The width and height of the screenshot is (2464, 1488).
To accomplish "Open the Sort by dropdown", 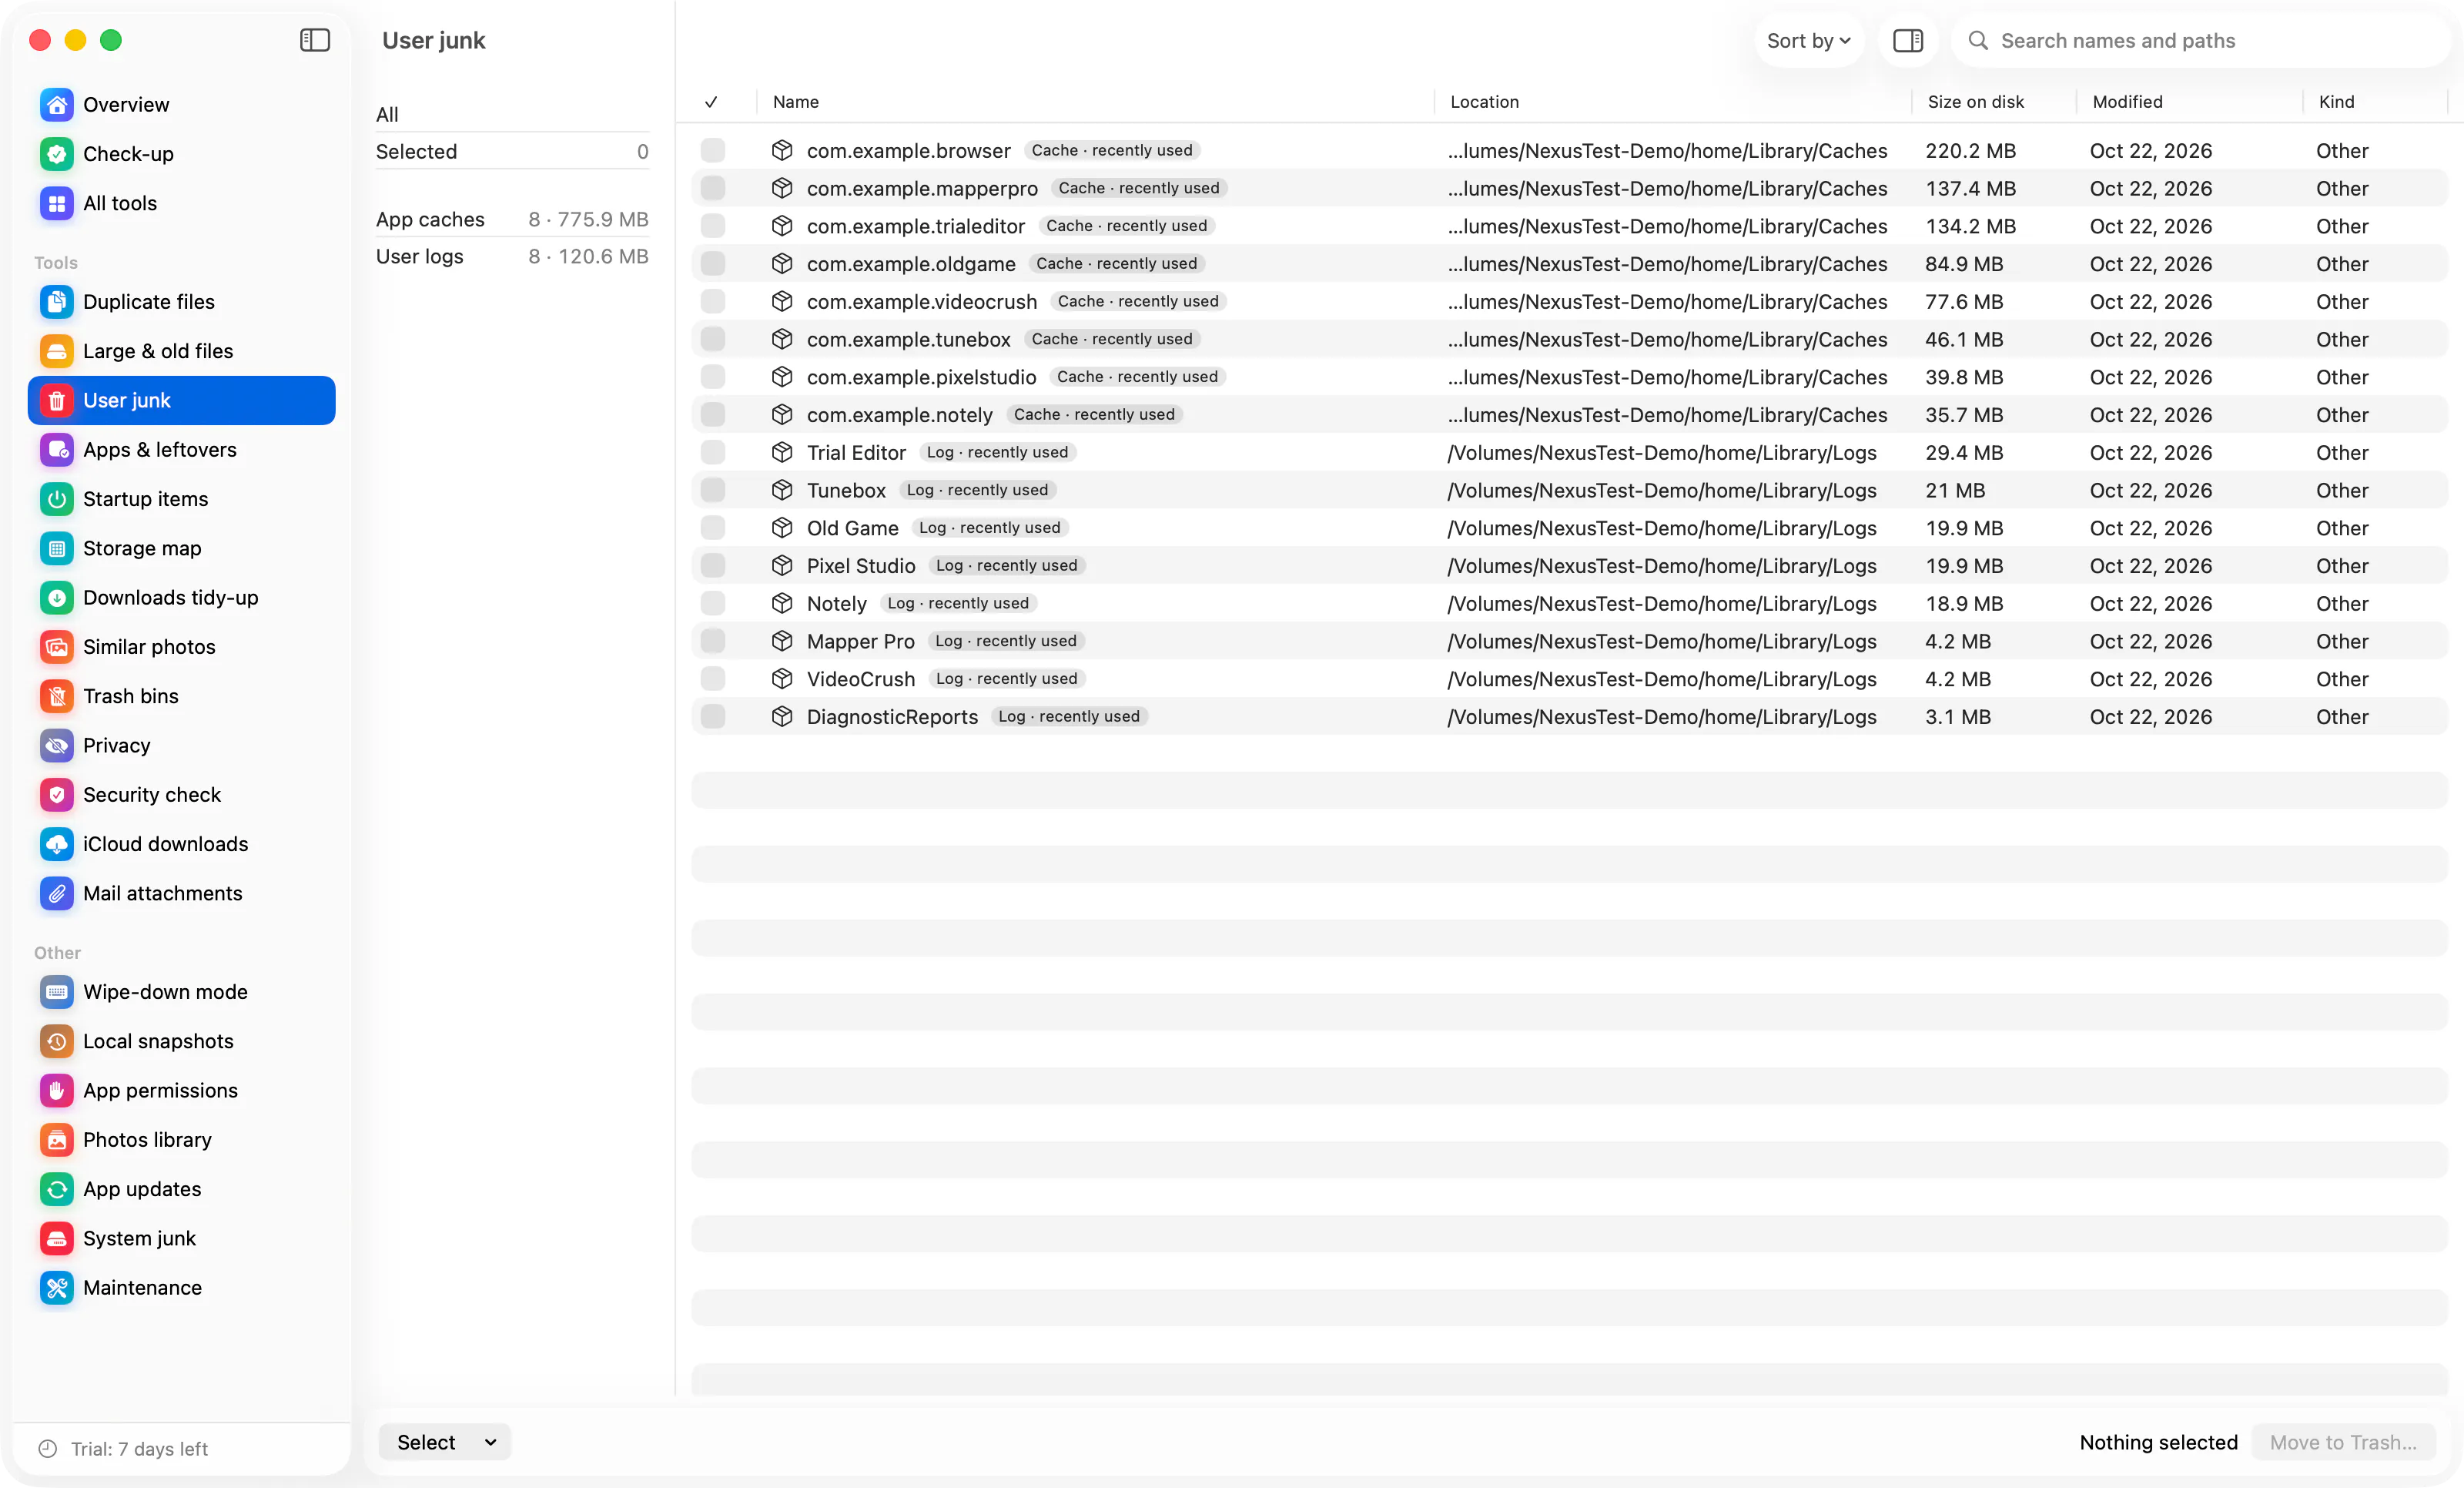I will pyautogui.click(x=1809, y=41).
